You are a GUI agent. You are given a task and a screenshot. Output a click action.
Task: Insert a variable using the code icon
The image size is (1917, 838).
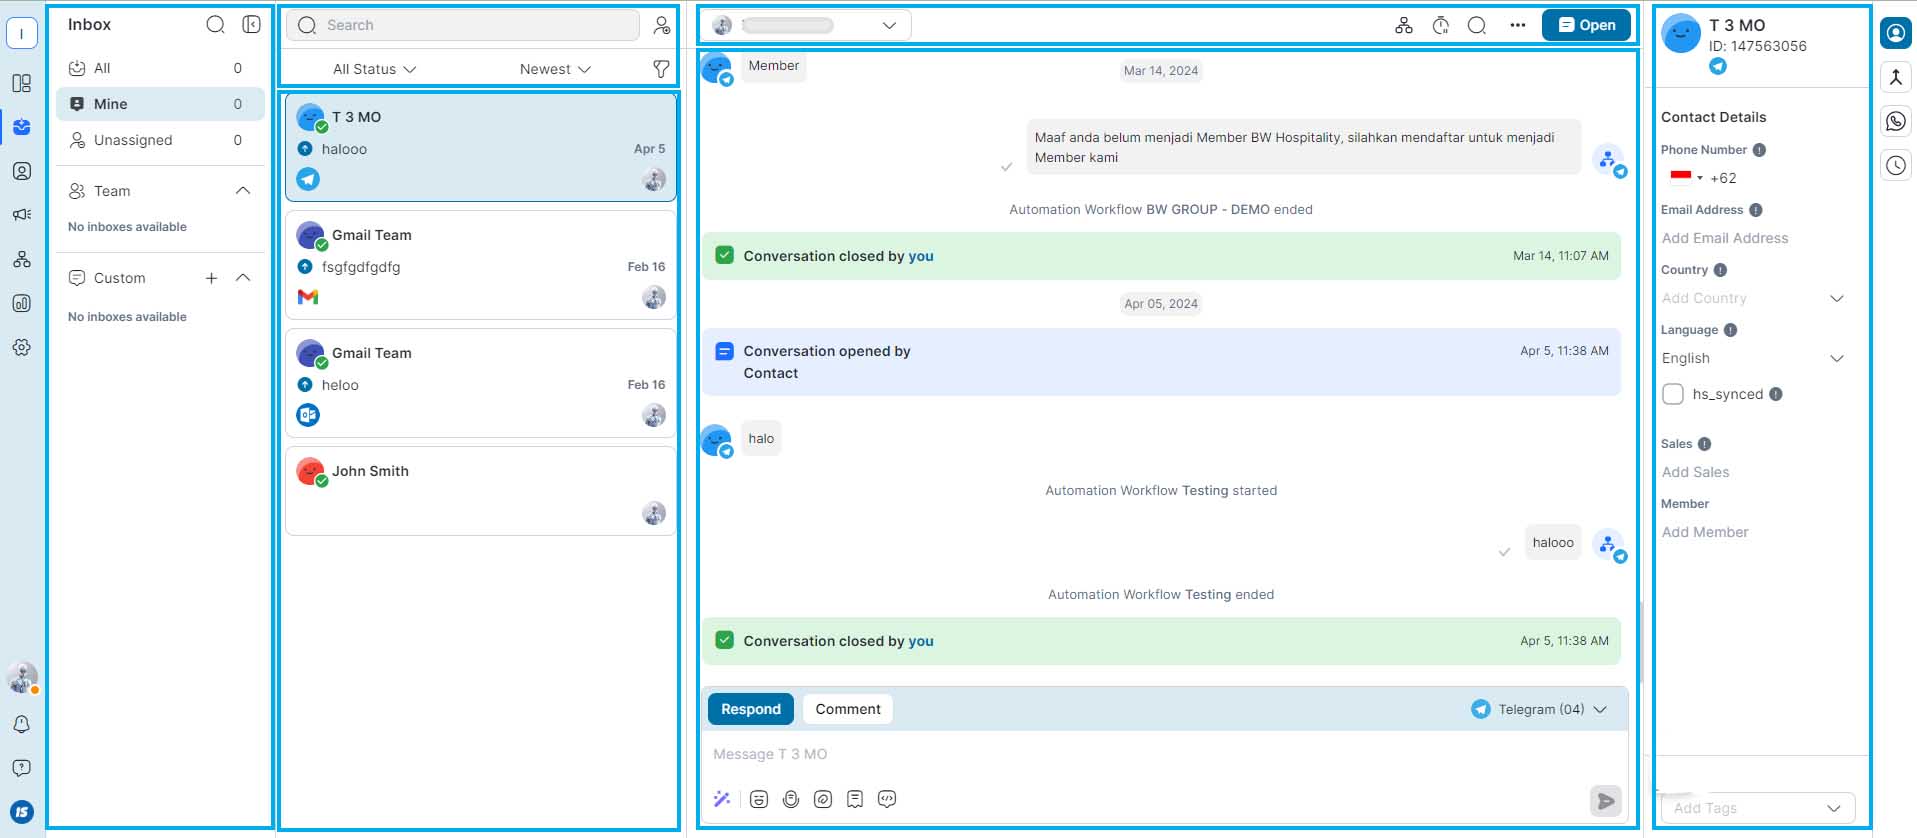click(x=887, y=799)
